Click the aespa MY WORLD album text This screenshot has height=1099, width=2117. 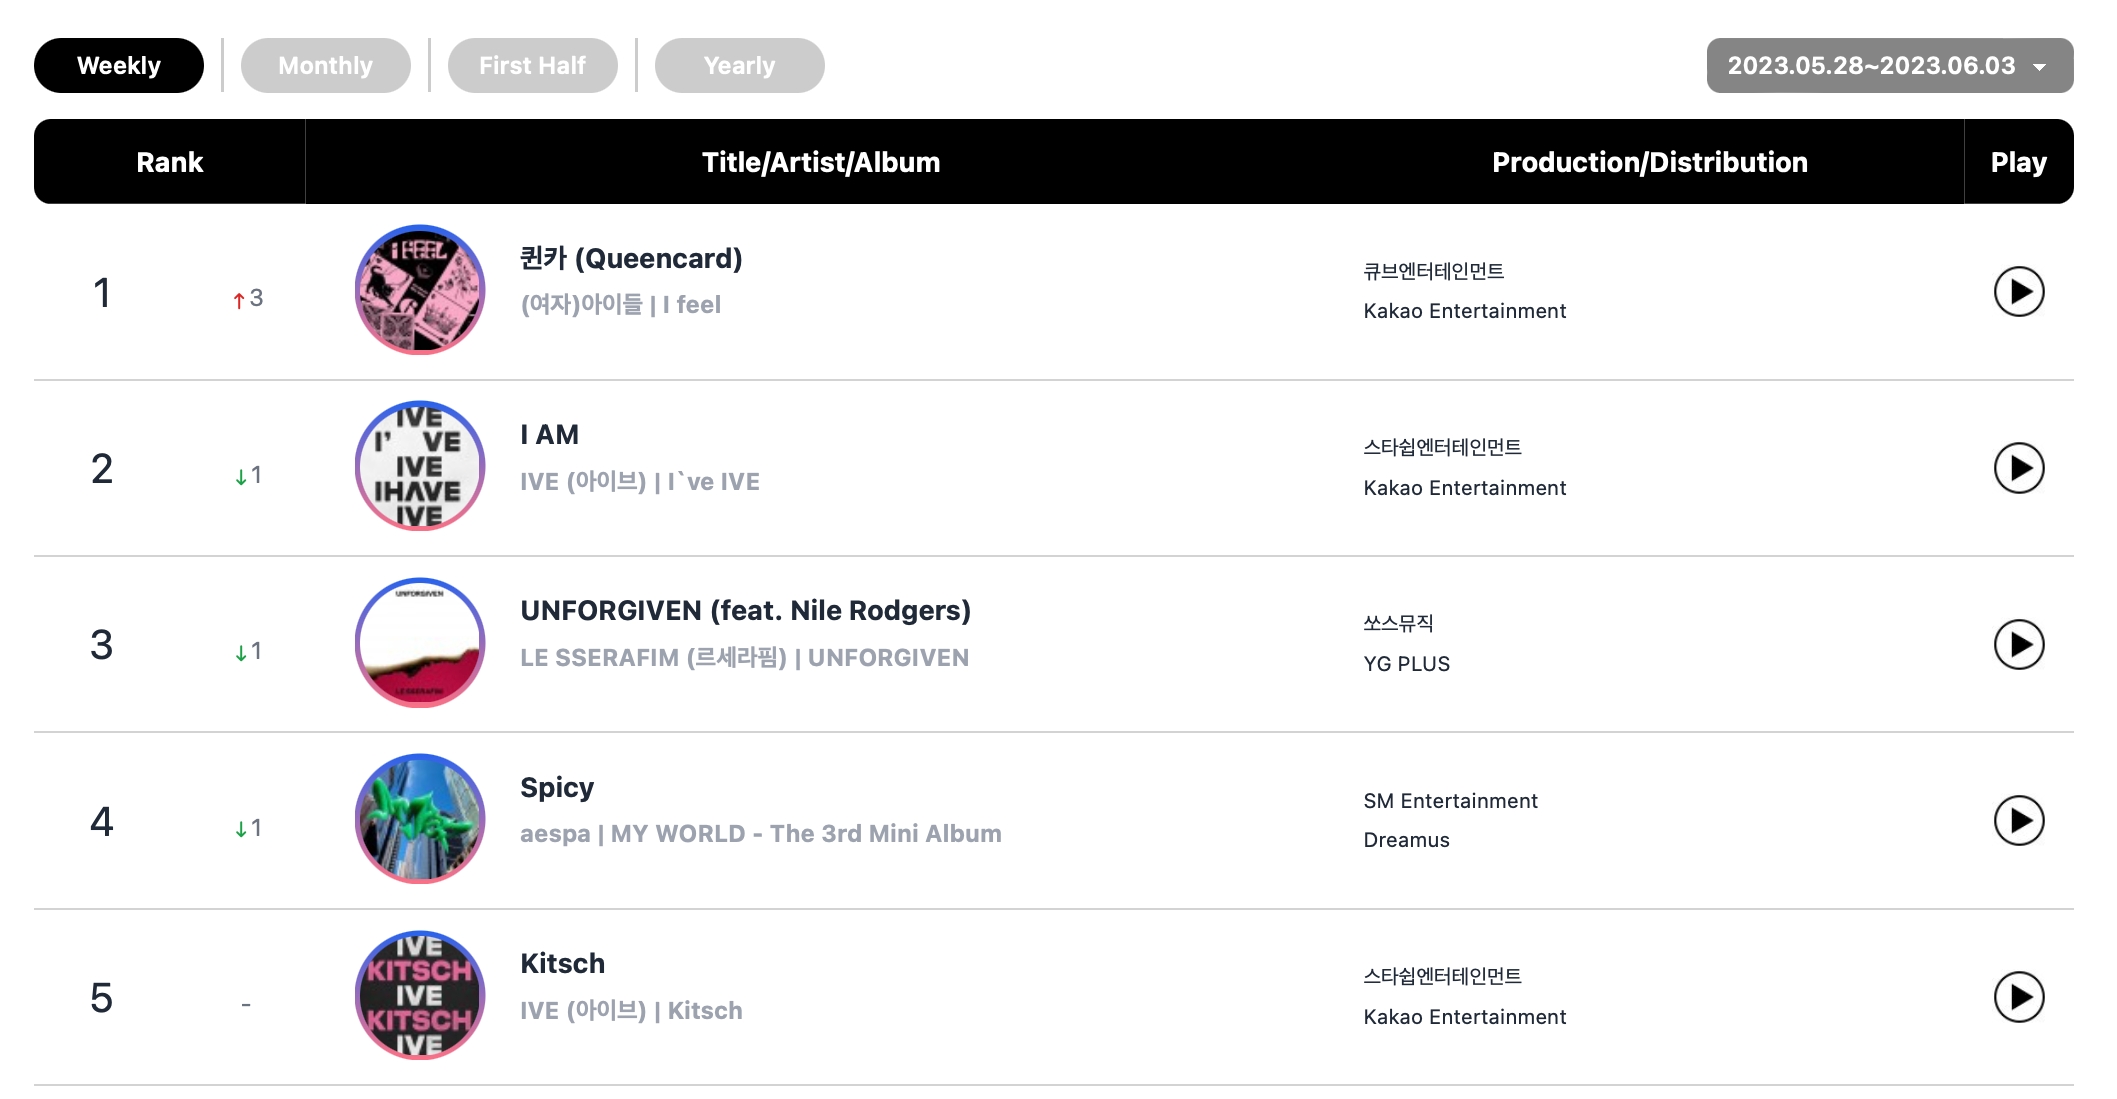(761, 834)
